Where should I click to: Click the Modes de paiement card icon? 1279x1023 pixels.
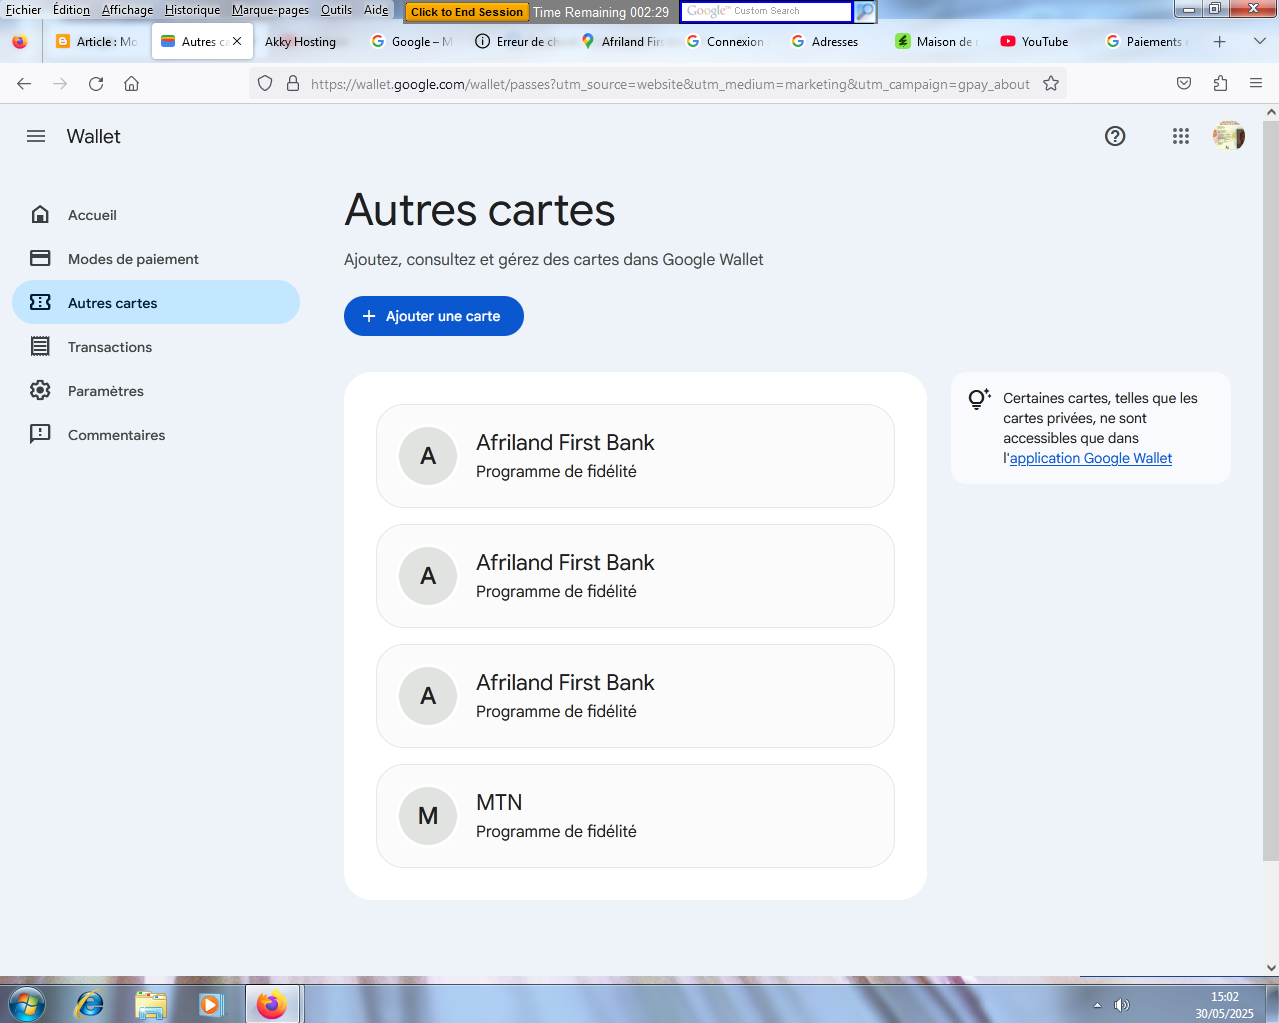click(40, 258)
